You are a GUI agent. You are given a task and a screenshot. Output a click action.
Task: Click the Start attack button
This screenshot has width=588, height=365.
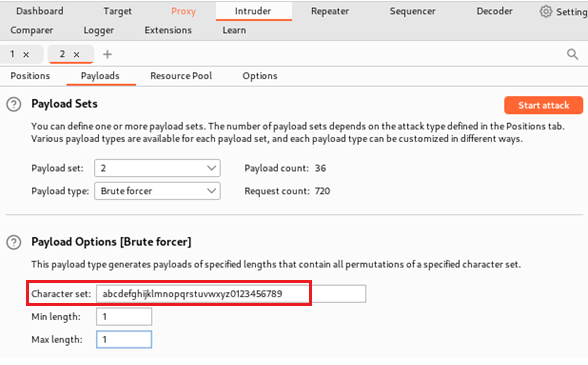543,105
